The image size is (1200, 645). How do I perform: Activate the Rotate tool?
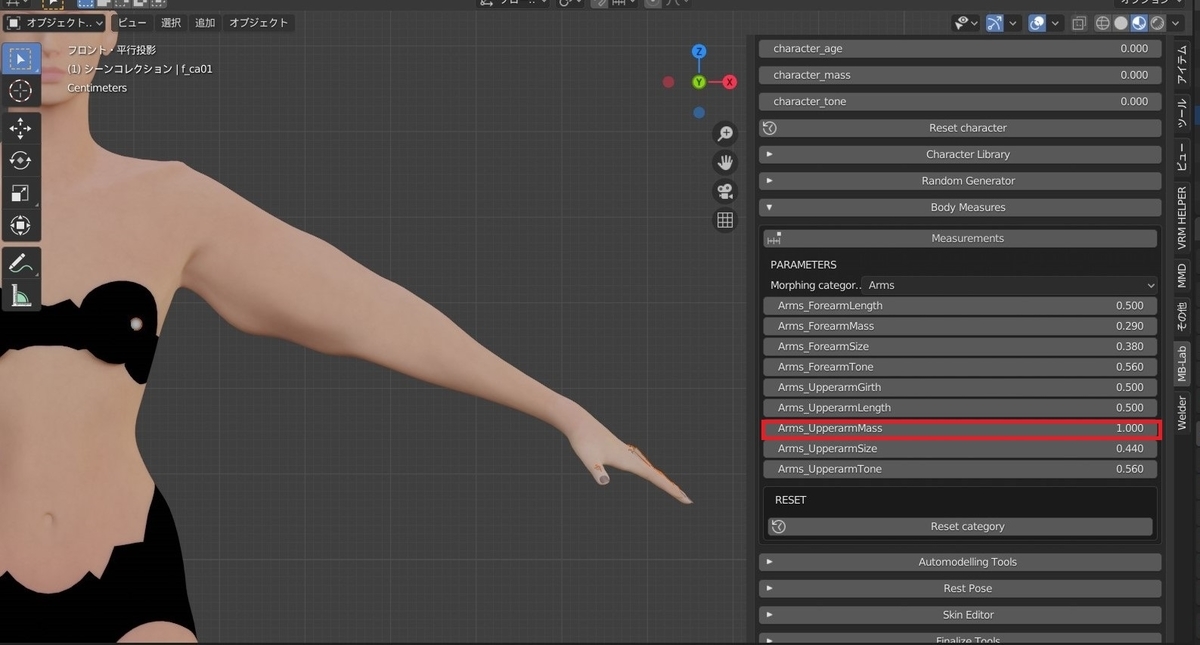pyautogui.click(x=20, y=161)
